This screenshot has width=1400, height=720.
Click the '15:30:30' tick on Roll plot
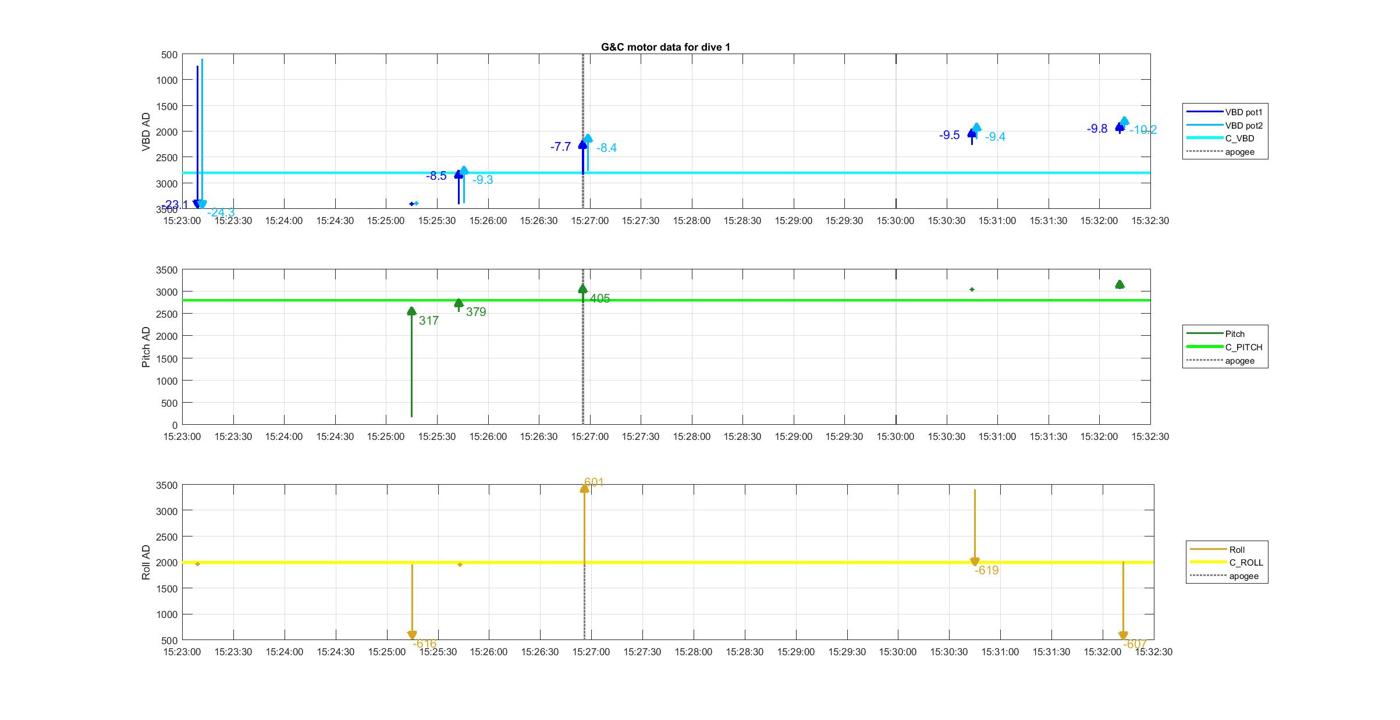[949, 652]
